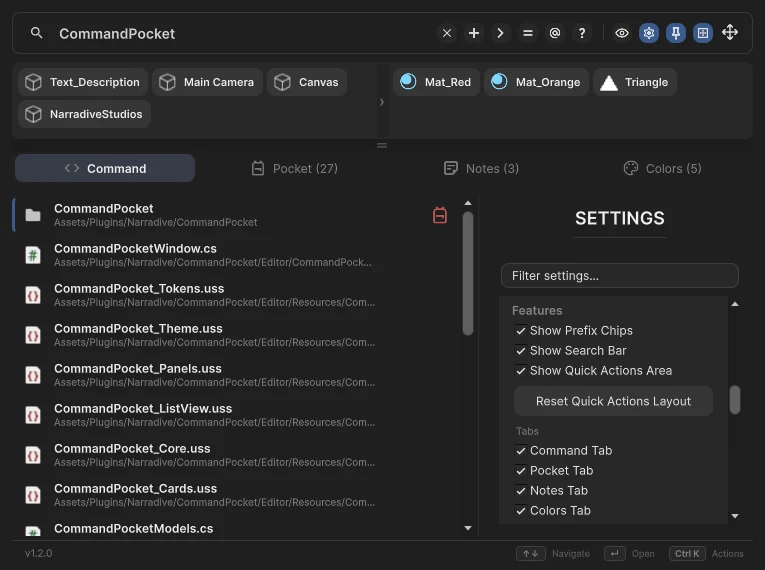The image size is (765, 570).
Task: Uncheck Show Quick Actions Area
Action: point(521,371)
